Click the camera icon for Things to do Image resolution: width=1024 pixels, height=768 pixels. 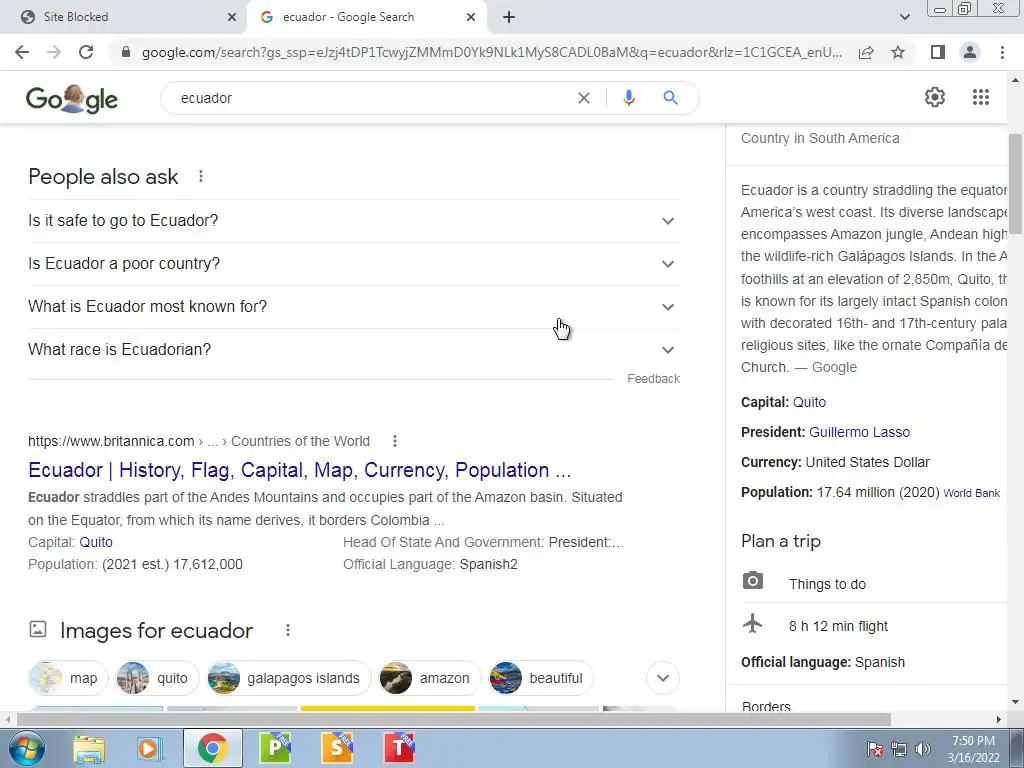pos(752,581)
